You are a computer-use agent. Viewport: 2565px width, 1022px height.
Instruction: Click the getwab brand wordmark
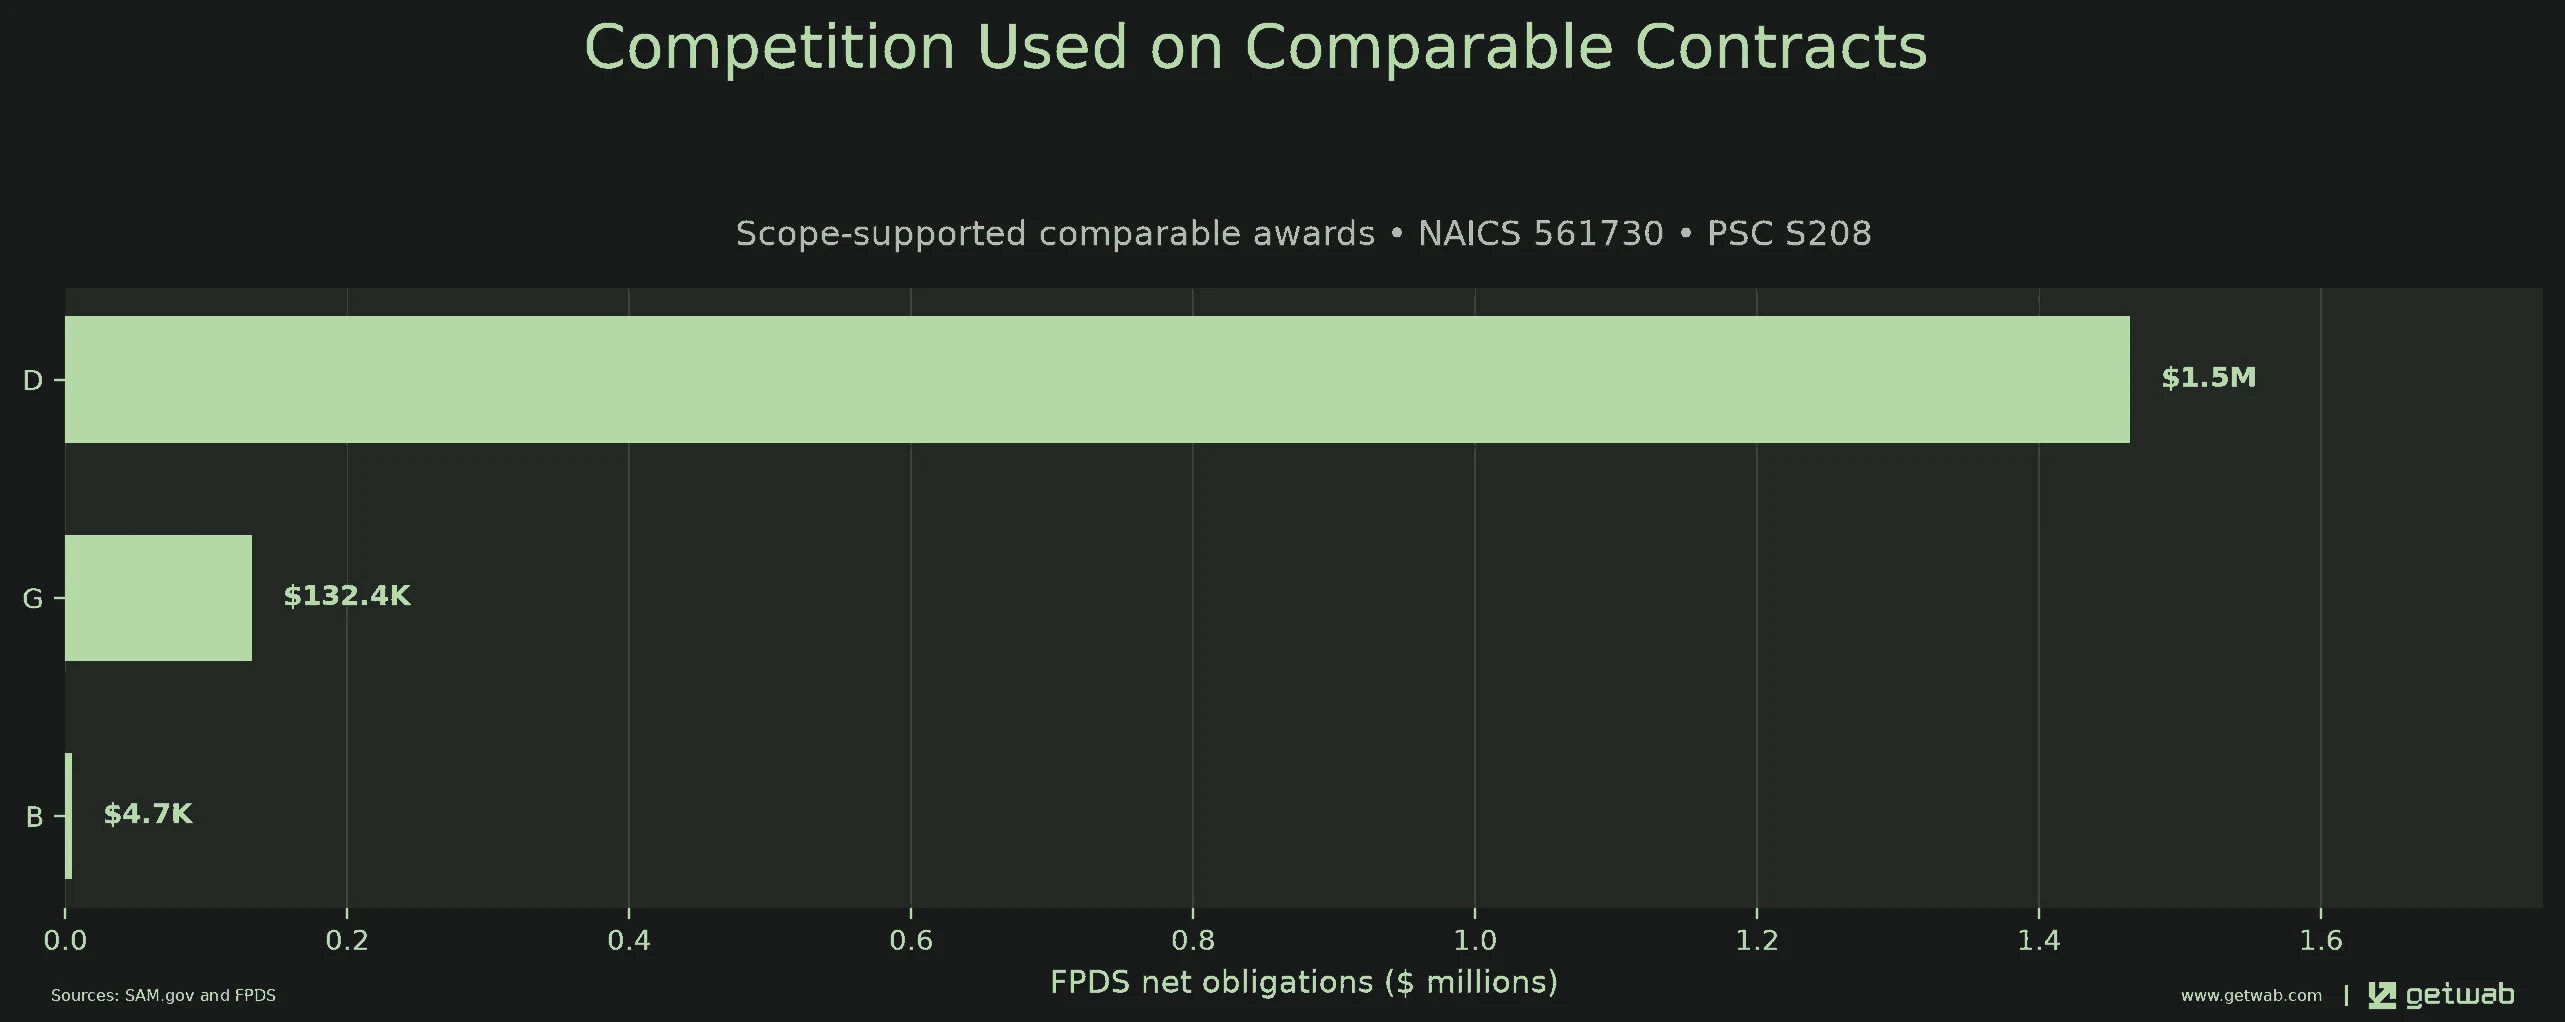pyautogui.click(x=2459, y=995)
